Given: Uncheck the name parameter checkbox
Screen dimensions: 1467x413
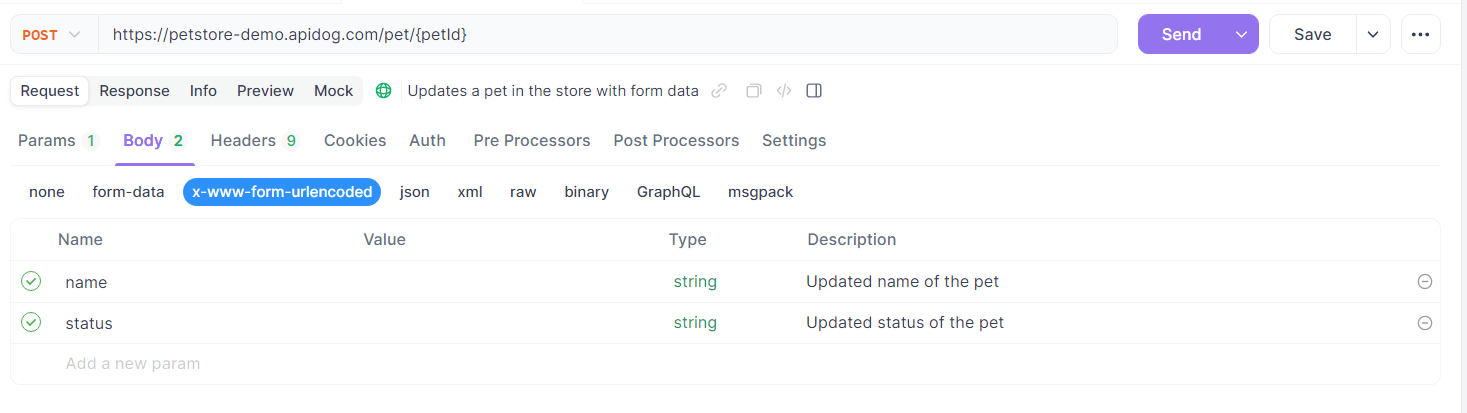Looking at the screenshot, I should click(31, 281).
